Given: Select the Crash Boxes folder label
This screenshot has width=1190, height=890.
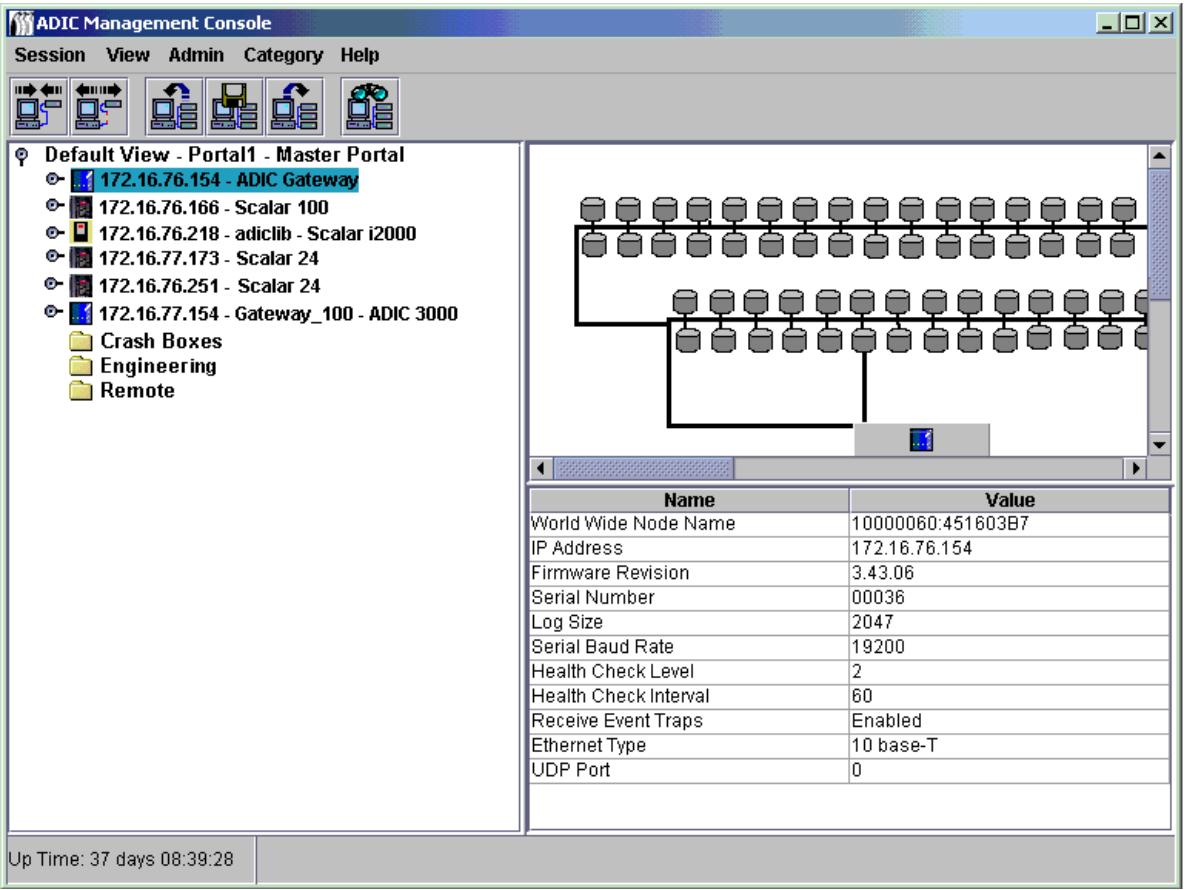Looking at the screenshot, I should [x=162, y=341].
